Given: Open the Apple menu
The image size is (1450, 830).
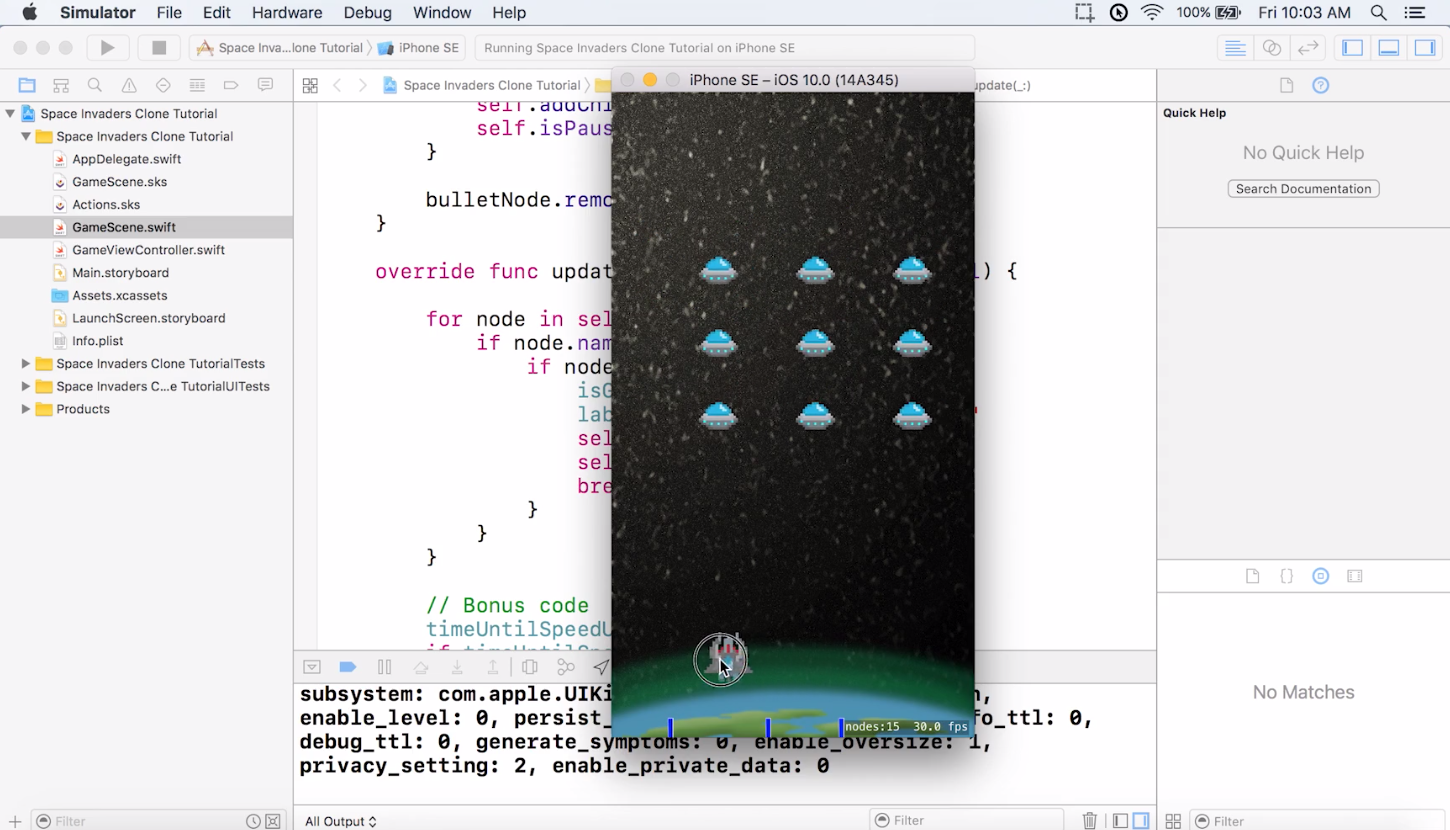Looking at the screenshot, I should click(29, 13).
